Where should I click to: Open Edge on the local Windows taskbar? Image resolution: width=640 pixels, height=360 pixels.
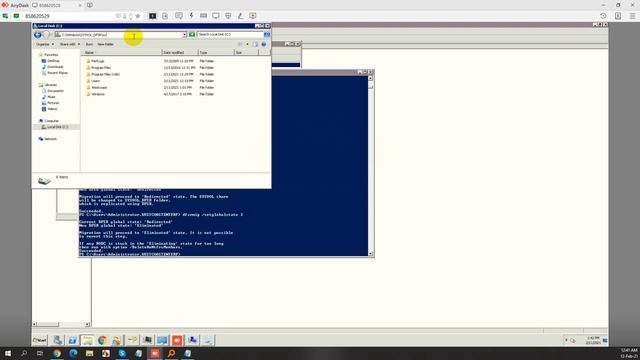tap(73, 353)
